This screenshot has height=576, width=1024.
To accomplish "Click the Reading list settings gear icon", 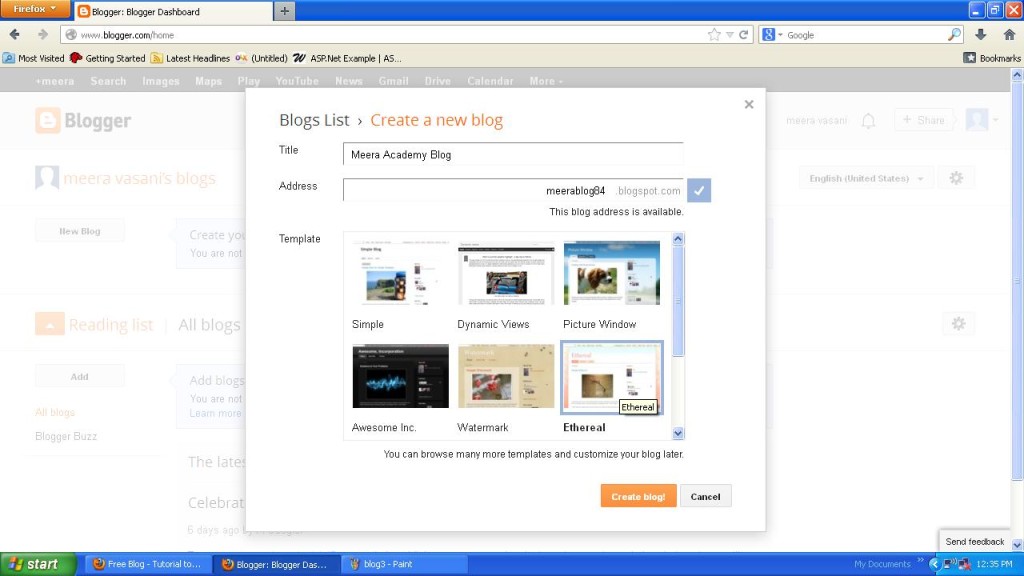I will click(959, 323).
